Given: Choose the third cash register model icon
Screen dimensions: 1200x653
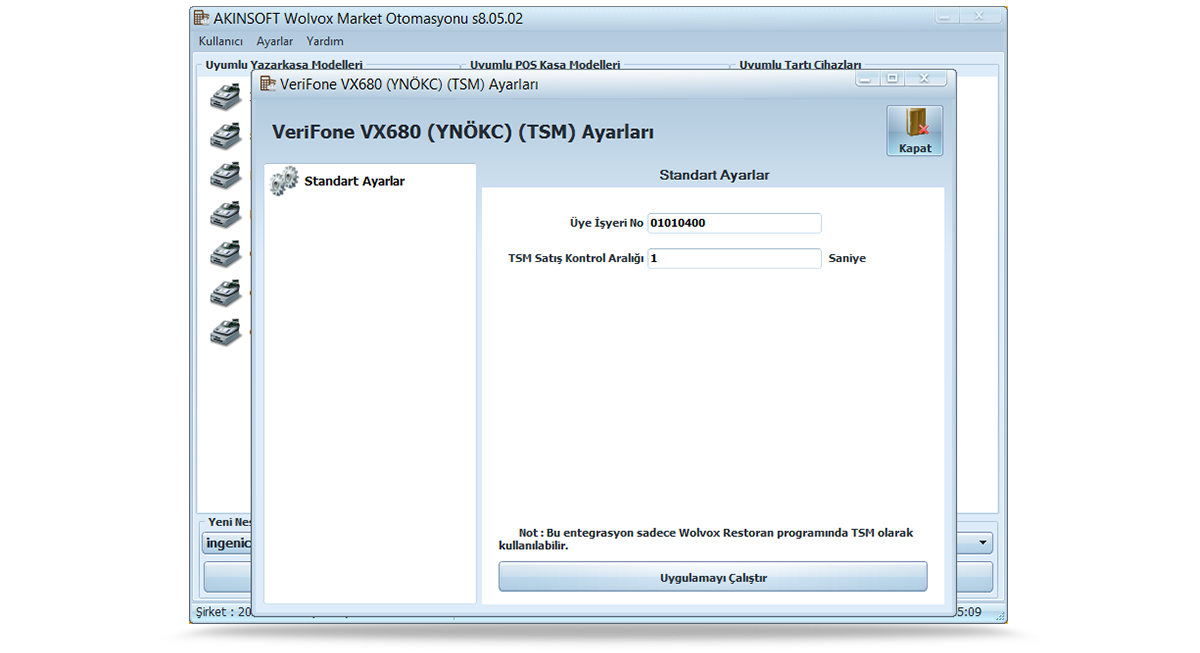Looking at the screenshot, I should coord(225,175).
